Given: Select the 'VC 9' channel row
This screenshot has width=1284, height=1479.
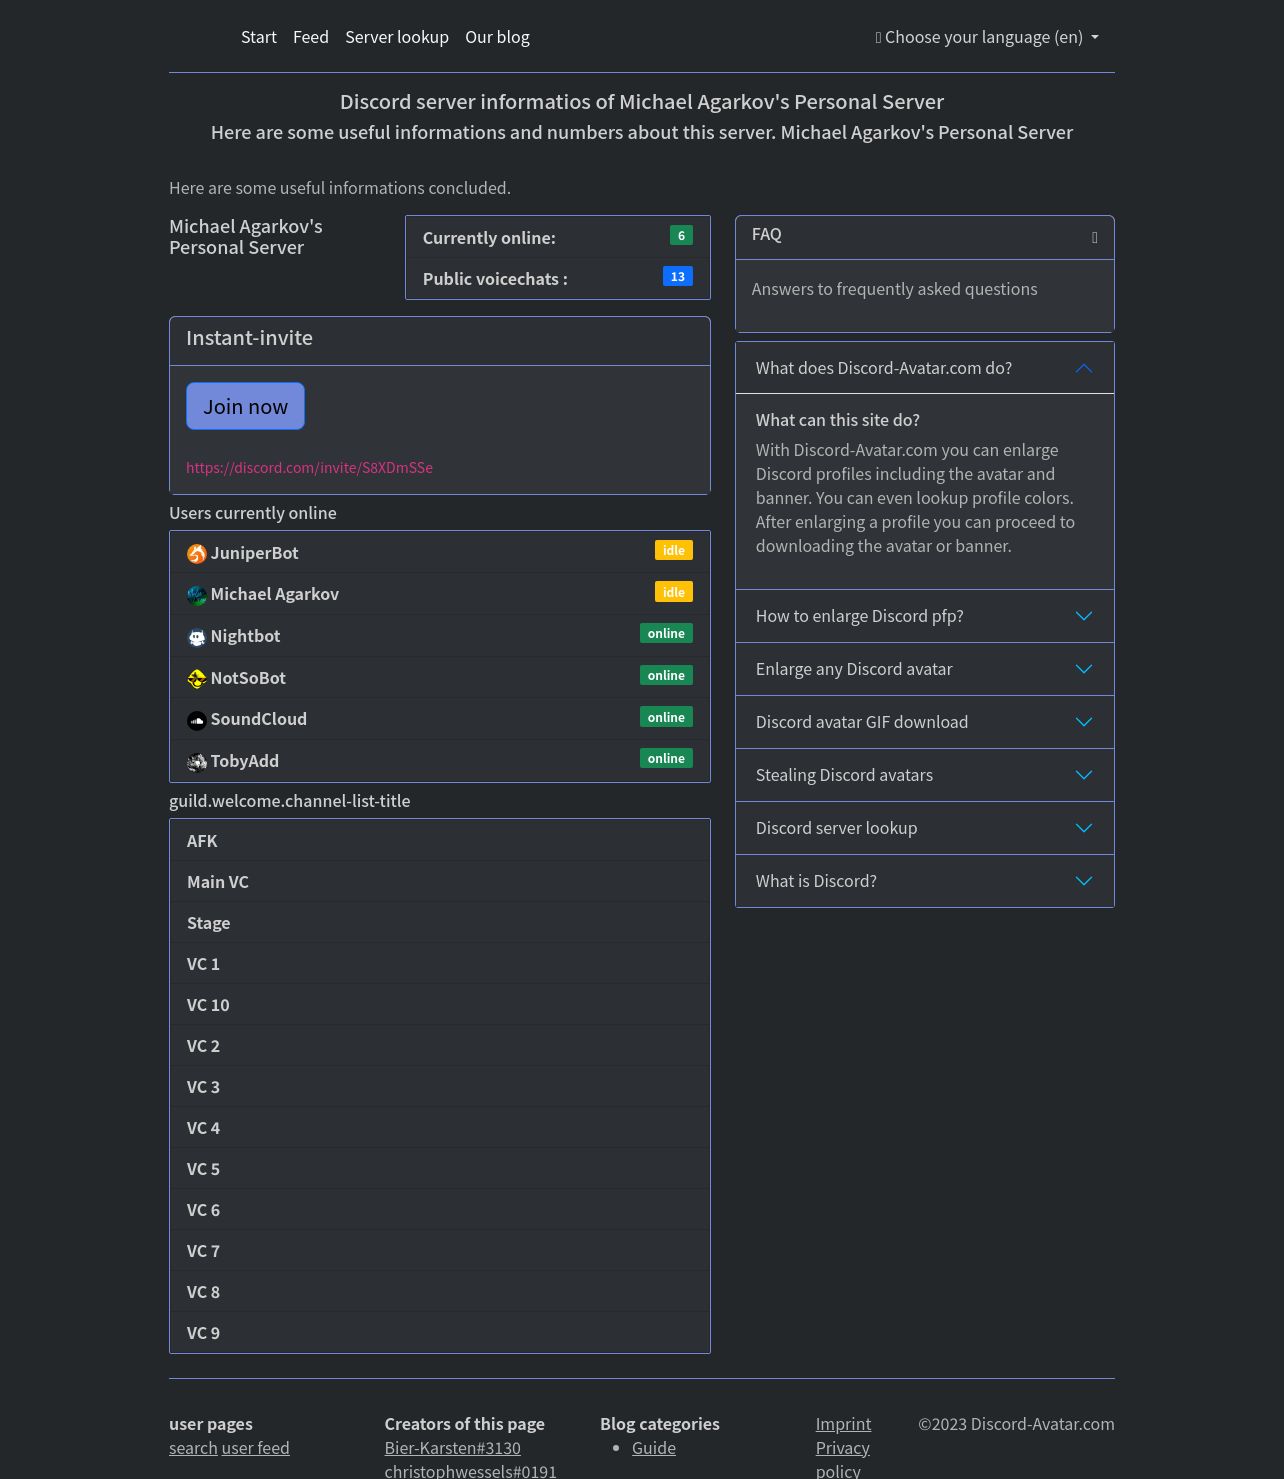Looking at the screenshot, I should click(440, 1333).
